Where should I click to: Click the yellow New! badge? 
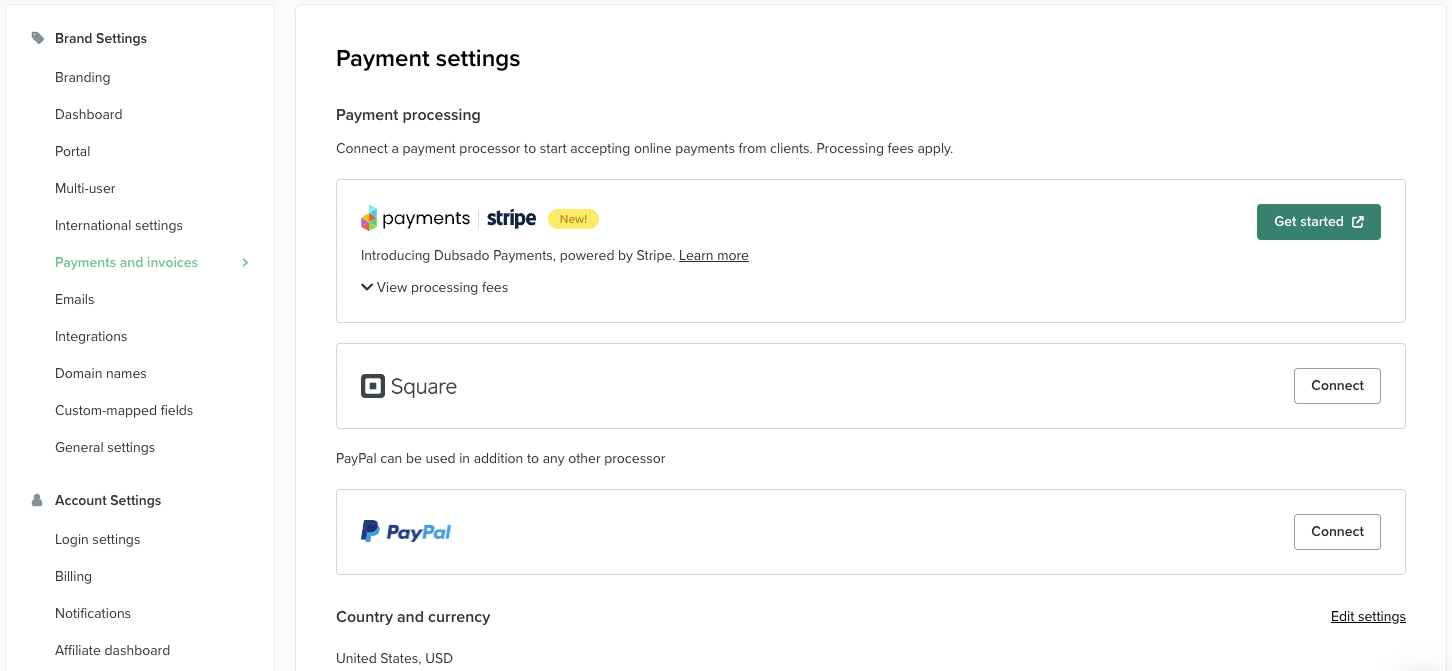tap(573, 218)
